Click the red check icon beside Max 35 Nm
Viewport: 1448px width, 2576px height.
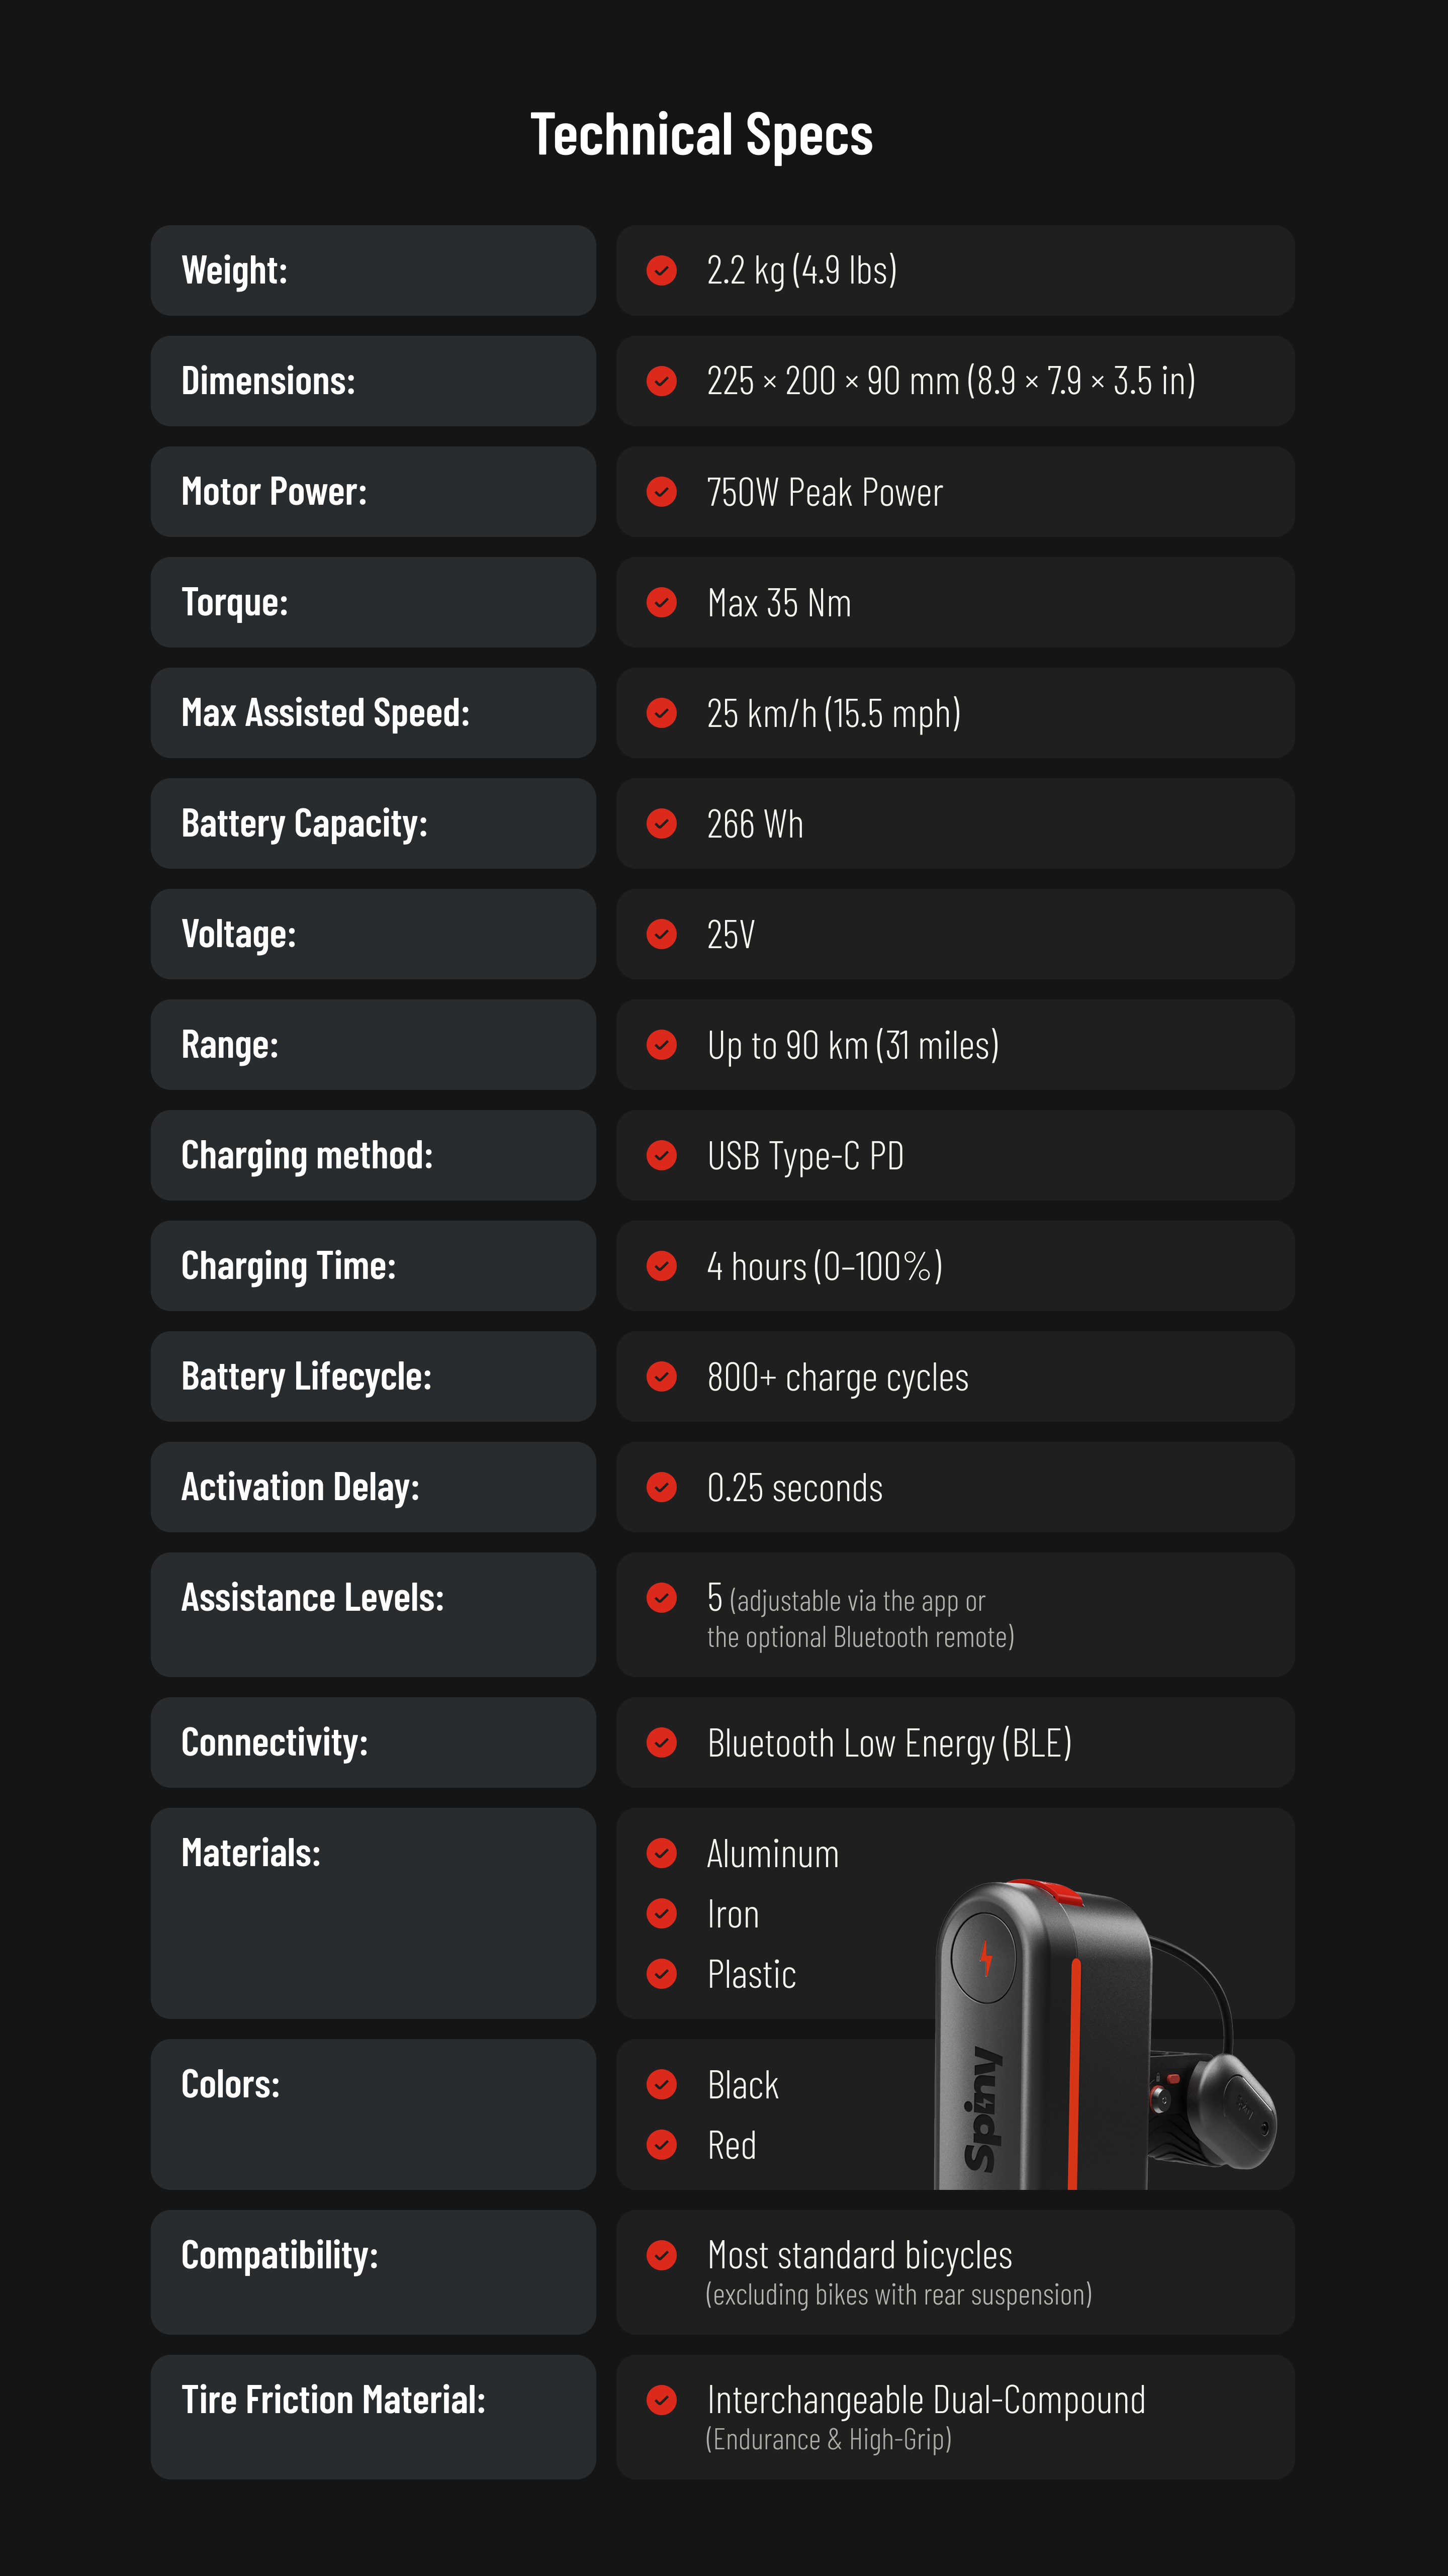coord(661,602)
